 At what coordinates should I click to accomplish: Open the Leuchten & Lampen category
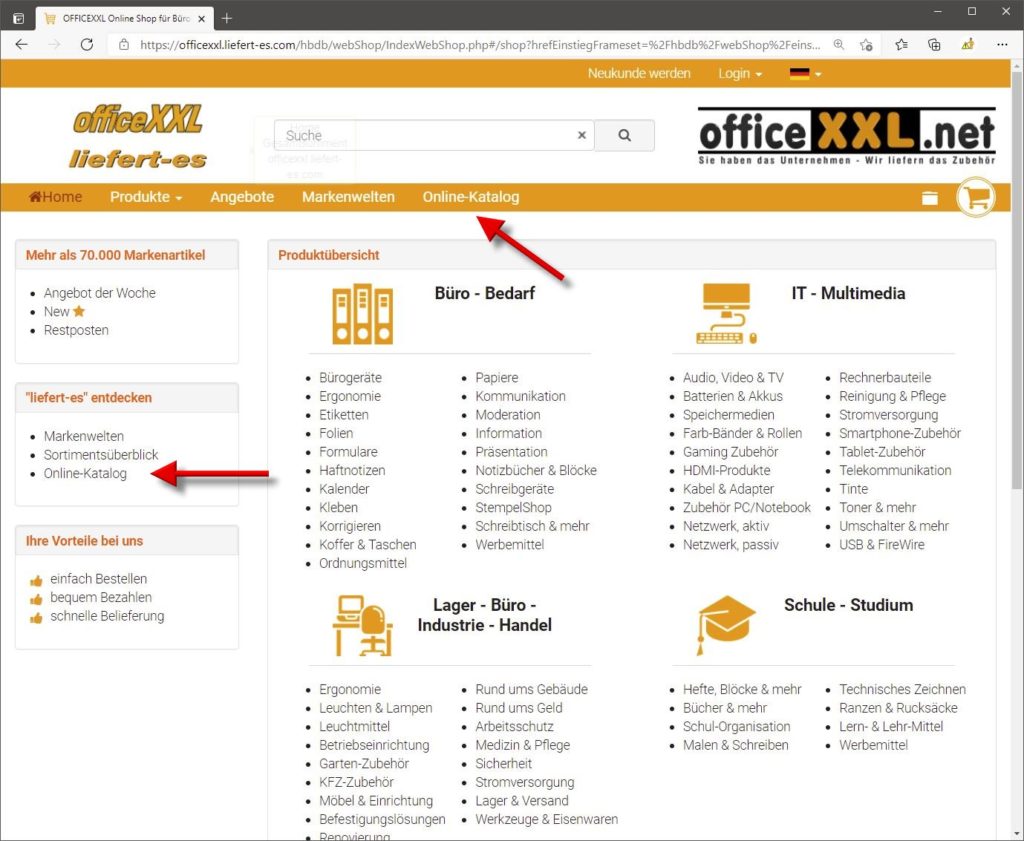point(376,708)
